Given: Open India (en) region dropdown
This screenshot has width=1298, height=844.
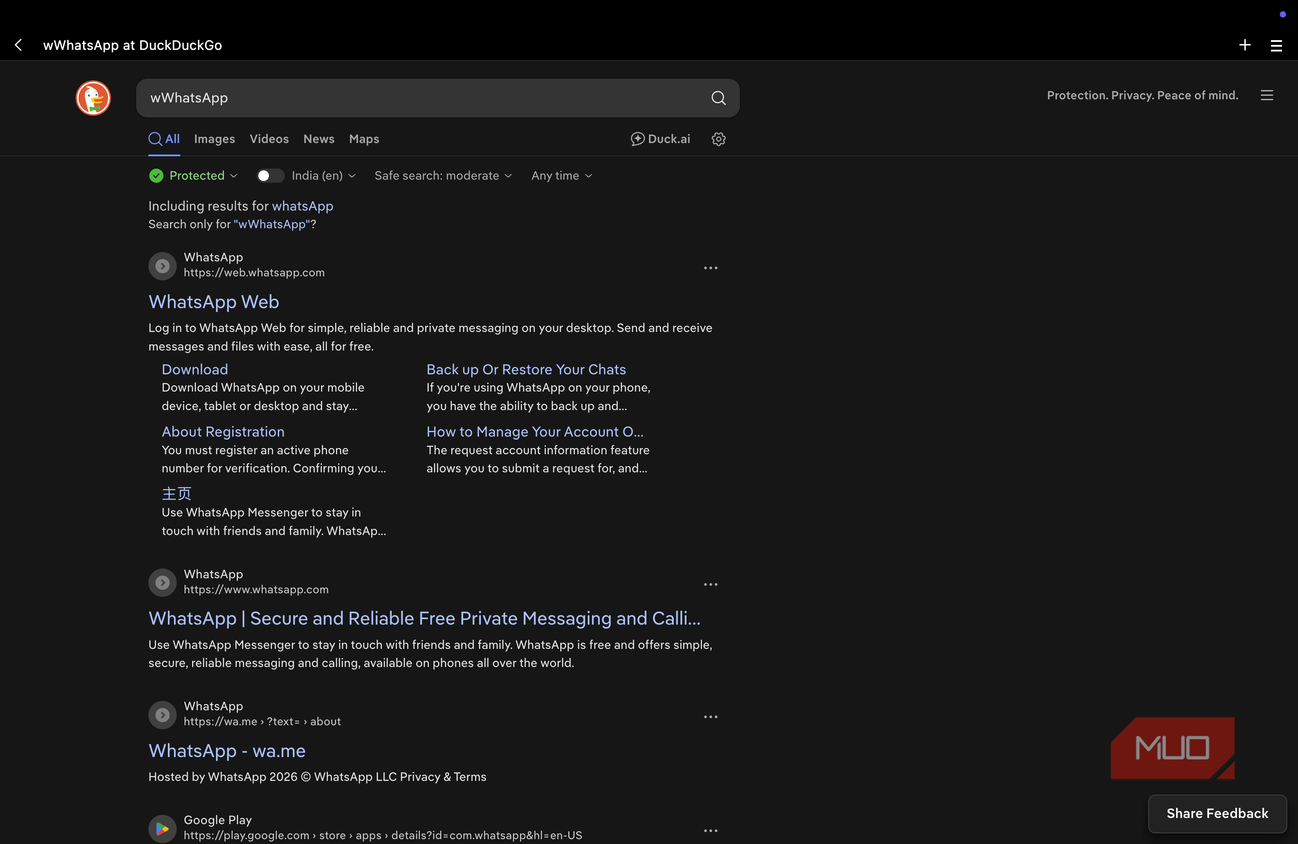Looking at the screenshot, I should (x=324, y=176).
